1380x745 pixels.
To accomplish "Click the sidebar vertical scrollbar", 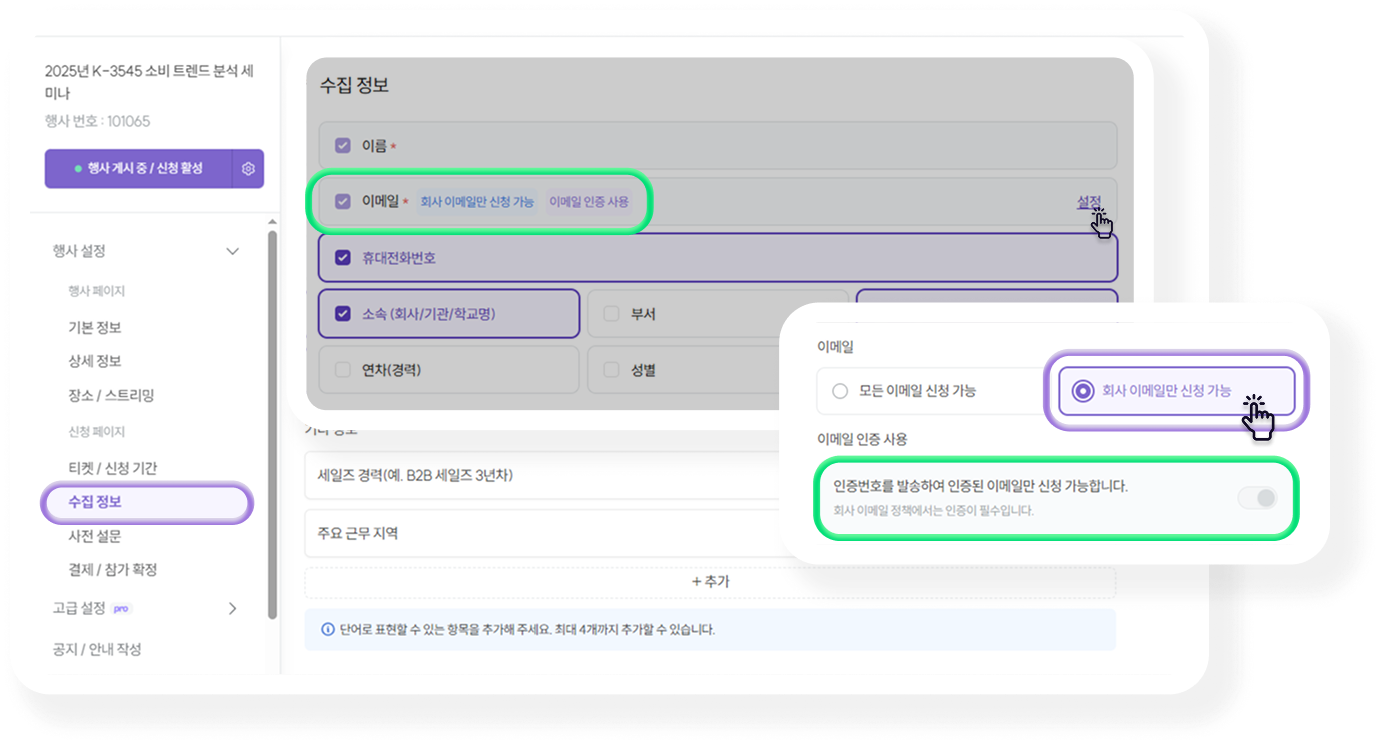I will pyautogui.click(x=273, y=425).
